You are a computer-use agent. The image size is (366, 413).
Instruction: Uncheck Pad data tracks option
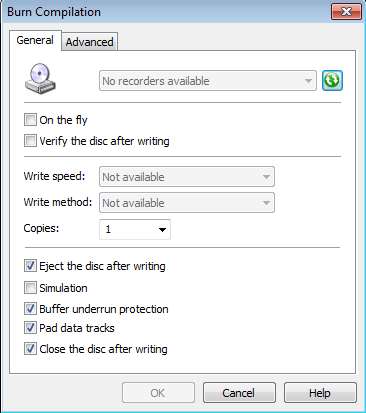click(30, 328)
